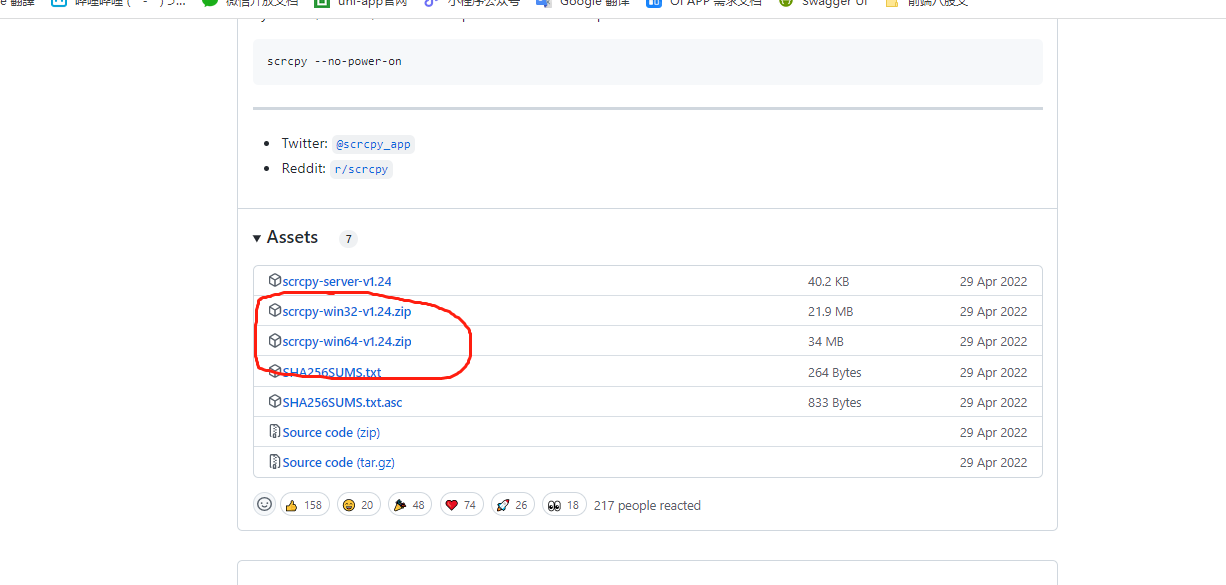Download scrcpy-win64-v1.24.zip
Image resolution: width=1226 pixels, height=585 pixels.
[x=347, y=341]
